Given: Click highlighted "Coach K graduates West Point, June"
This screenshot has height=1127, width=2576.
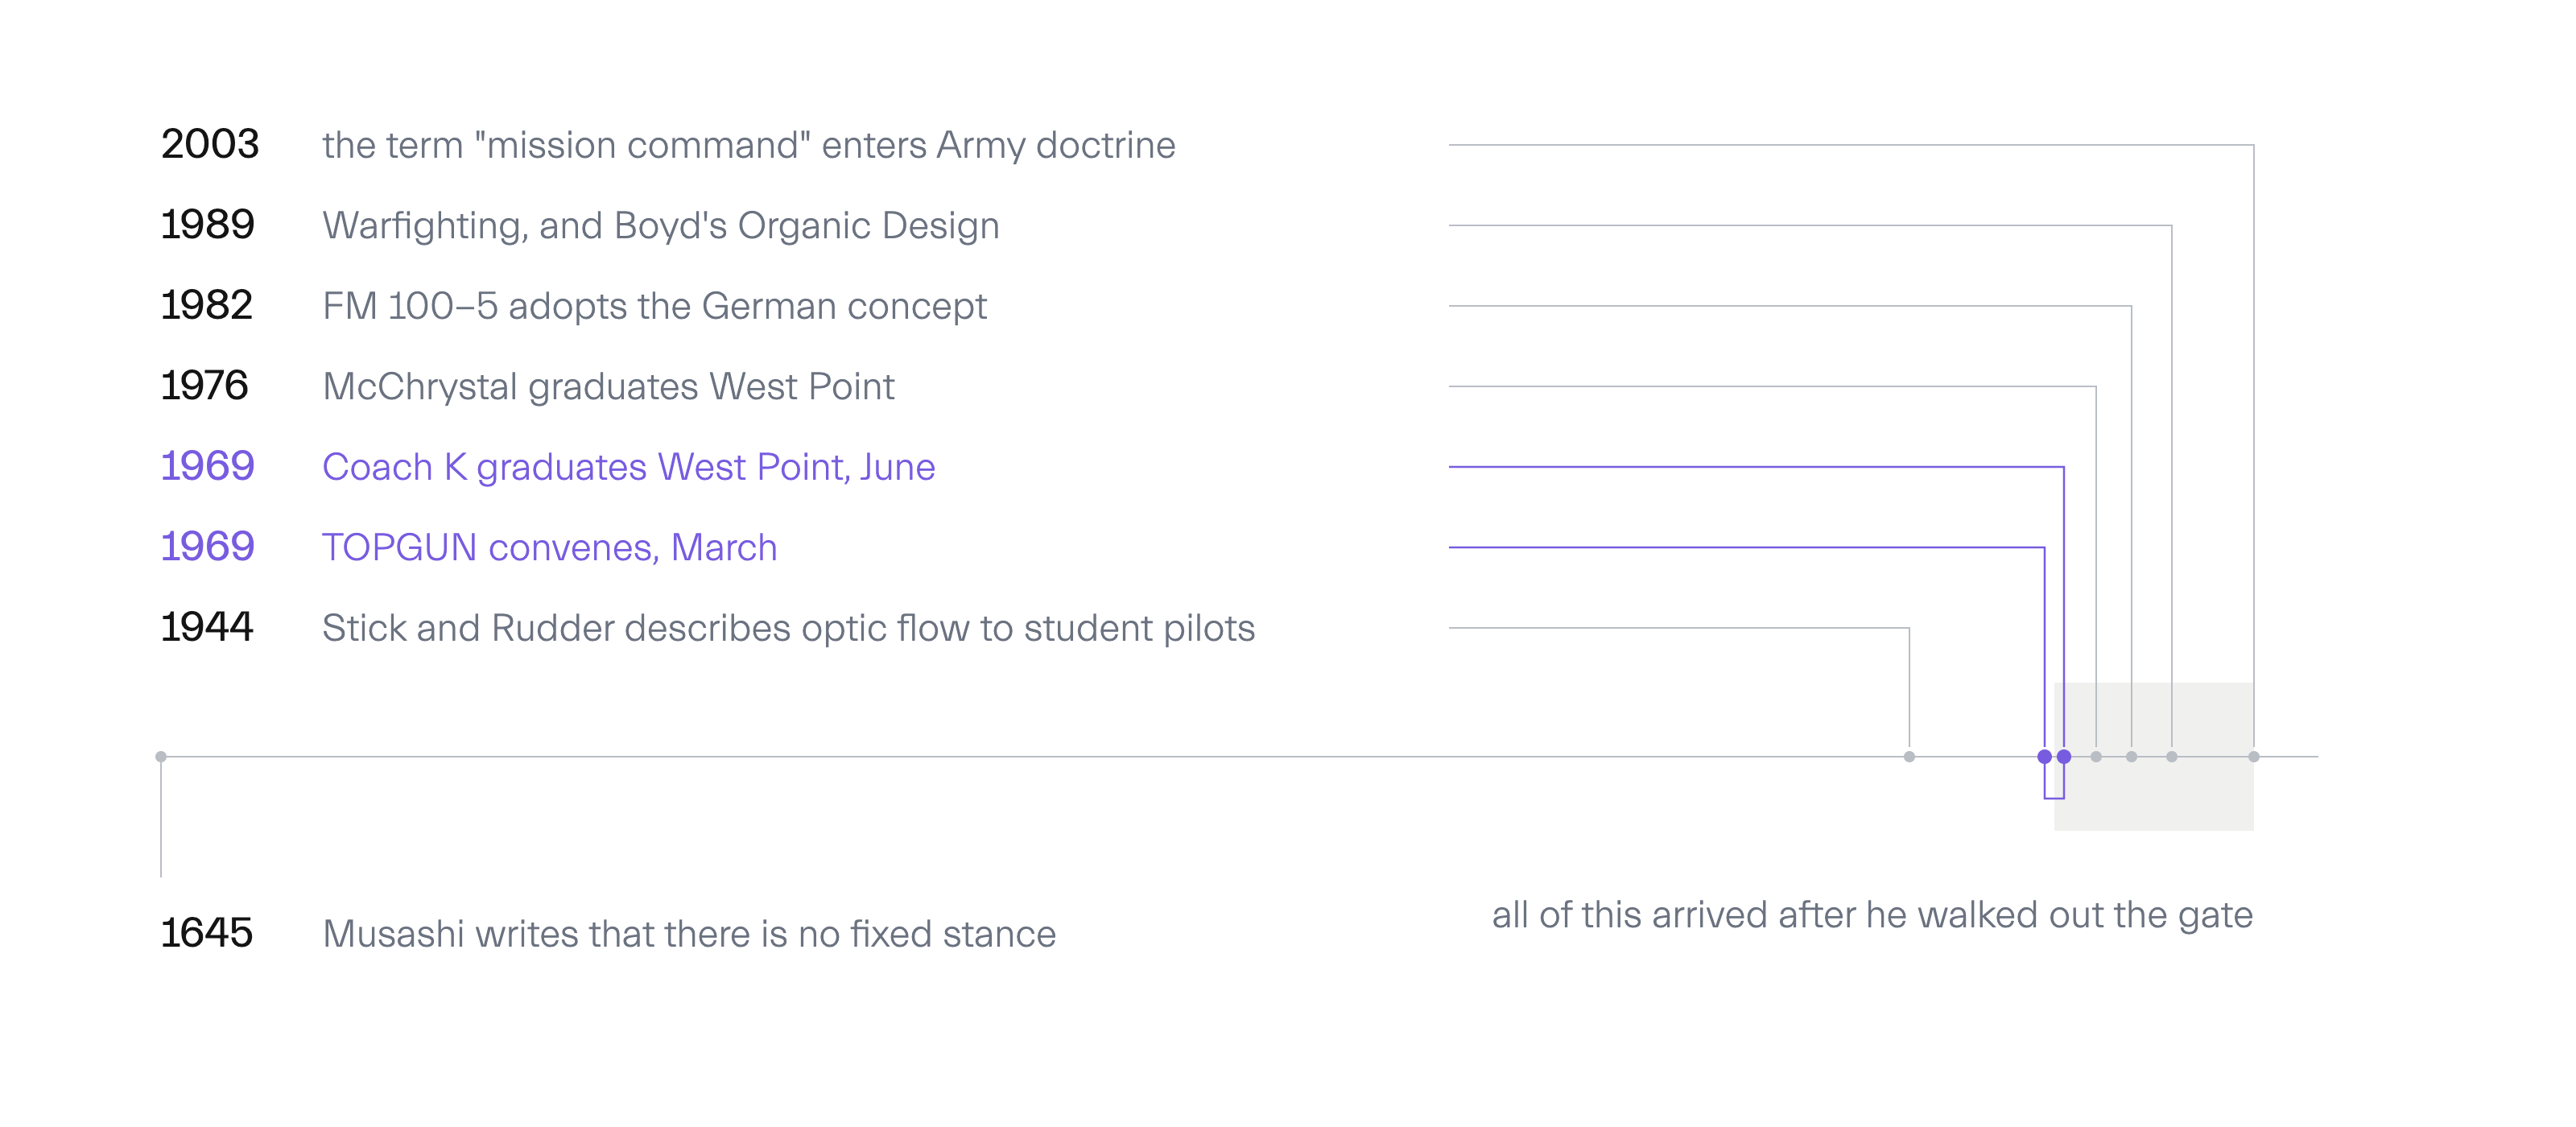Looking at the screenshot, I should tap(628, 467).
